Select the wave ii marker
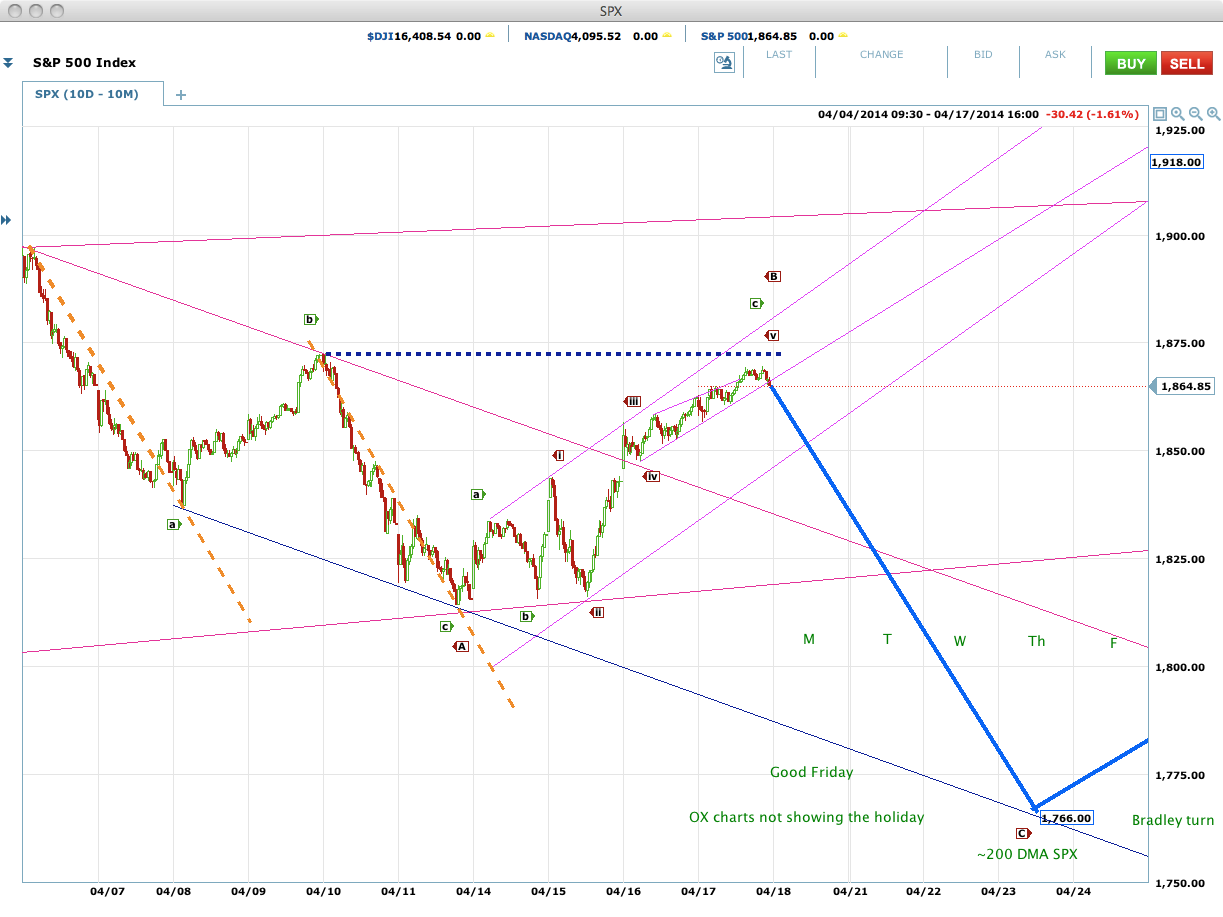The height and width of the screenshot is (917, 1223). tap(597, 612)
